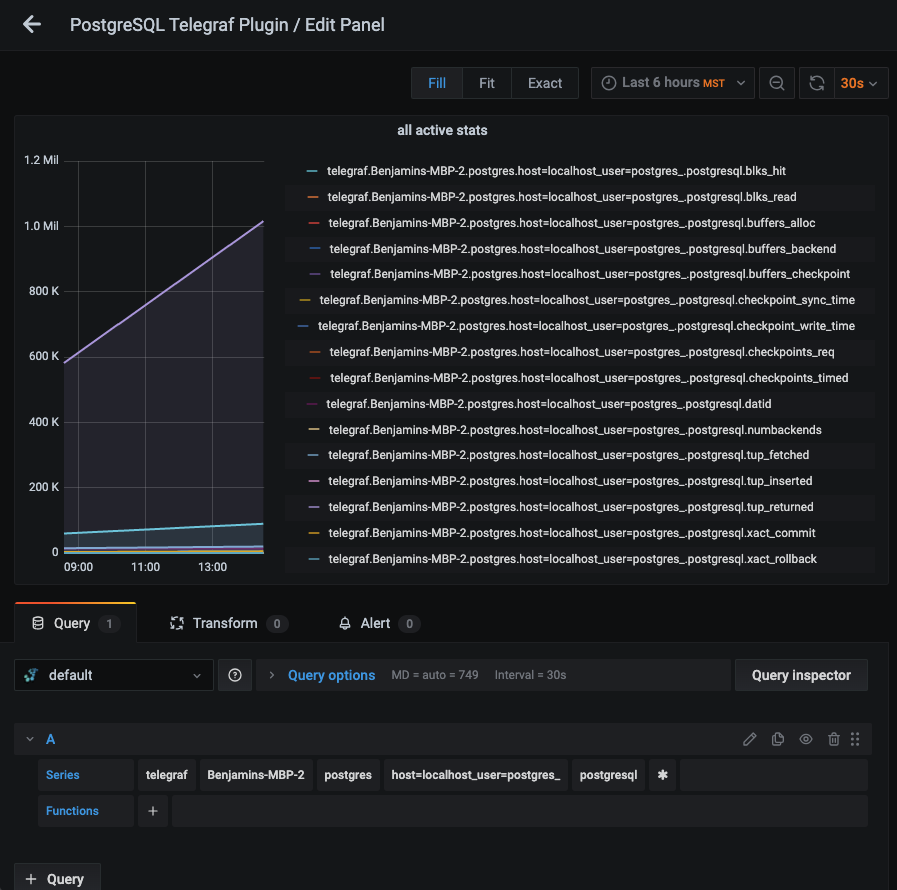Click the buffers_backend legend series name

pos(582,249)
